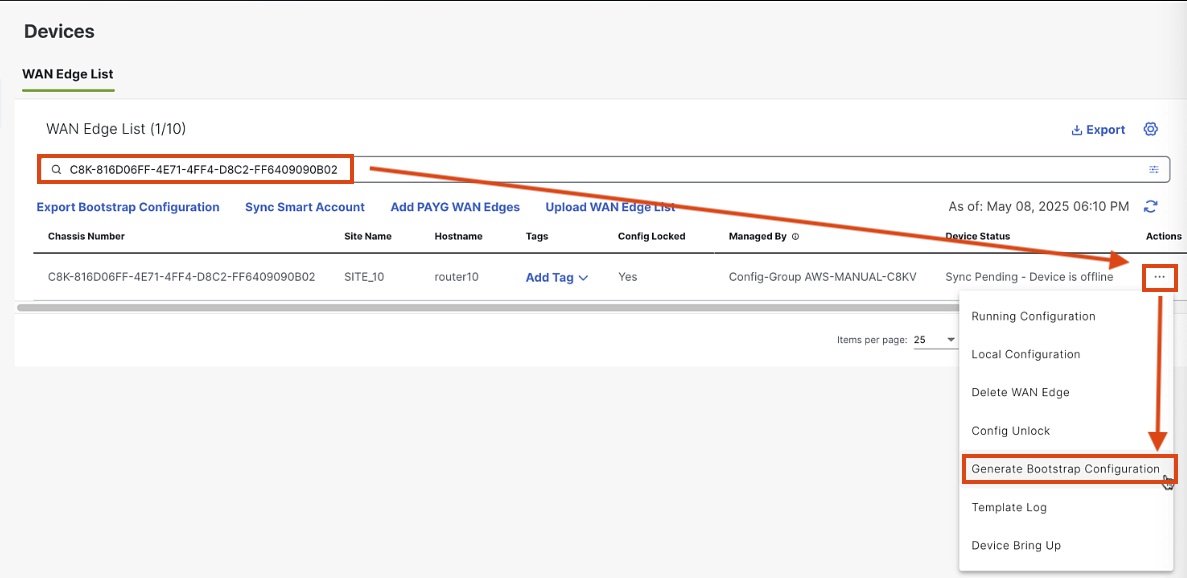Viewport: 1187px width, 578px height.
Task: Click the Config Locked value Yes
Action: (x=628, y=277)
